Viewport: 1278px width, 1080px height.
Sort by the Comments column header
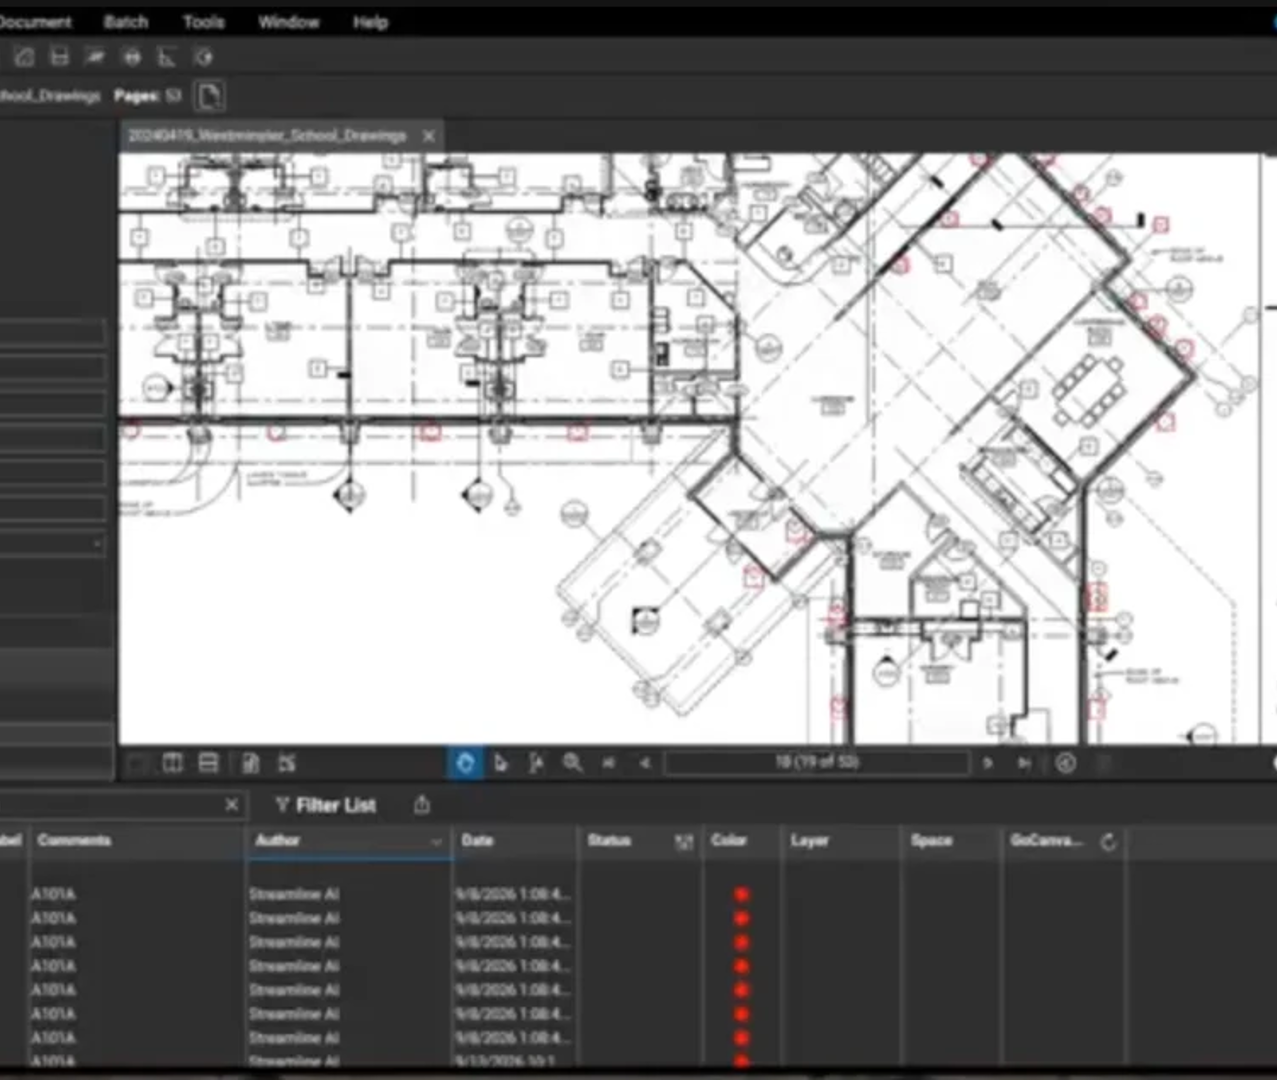click(74, 840)
